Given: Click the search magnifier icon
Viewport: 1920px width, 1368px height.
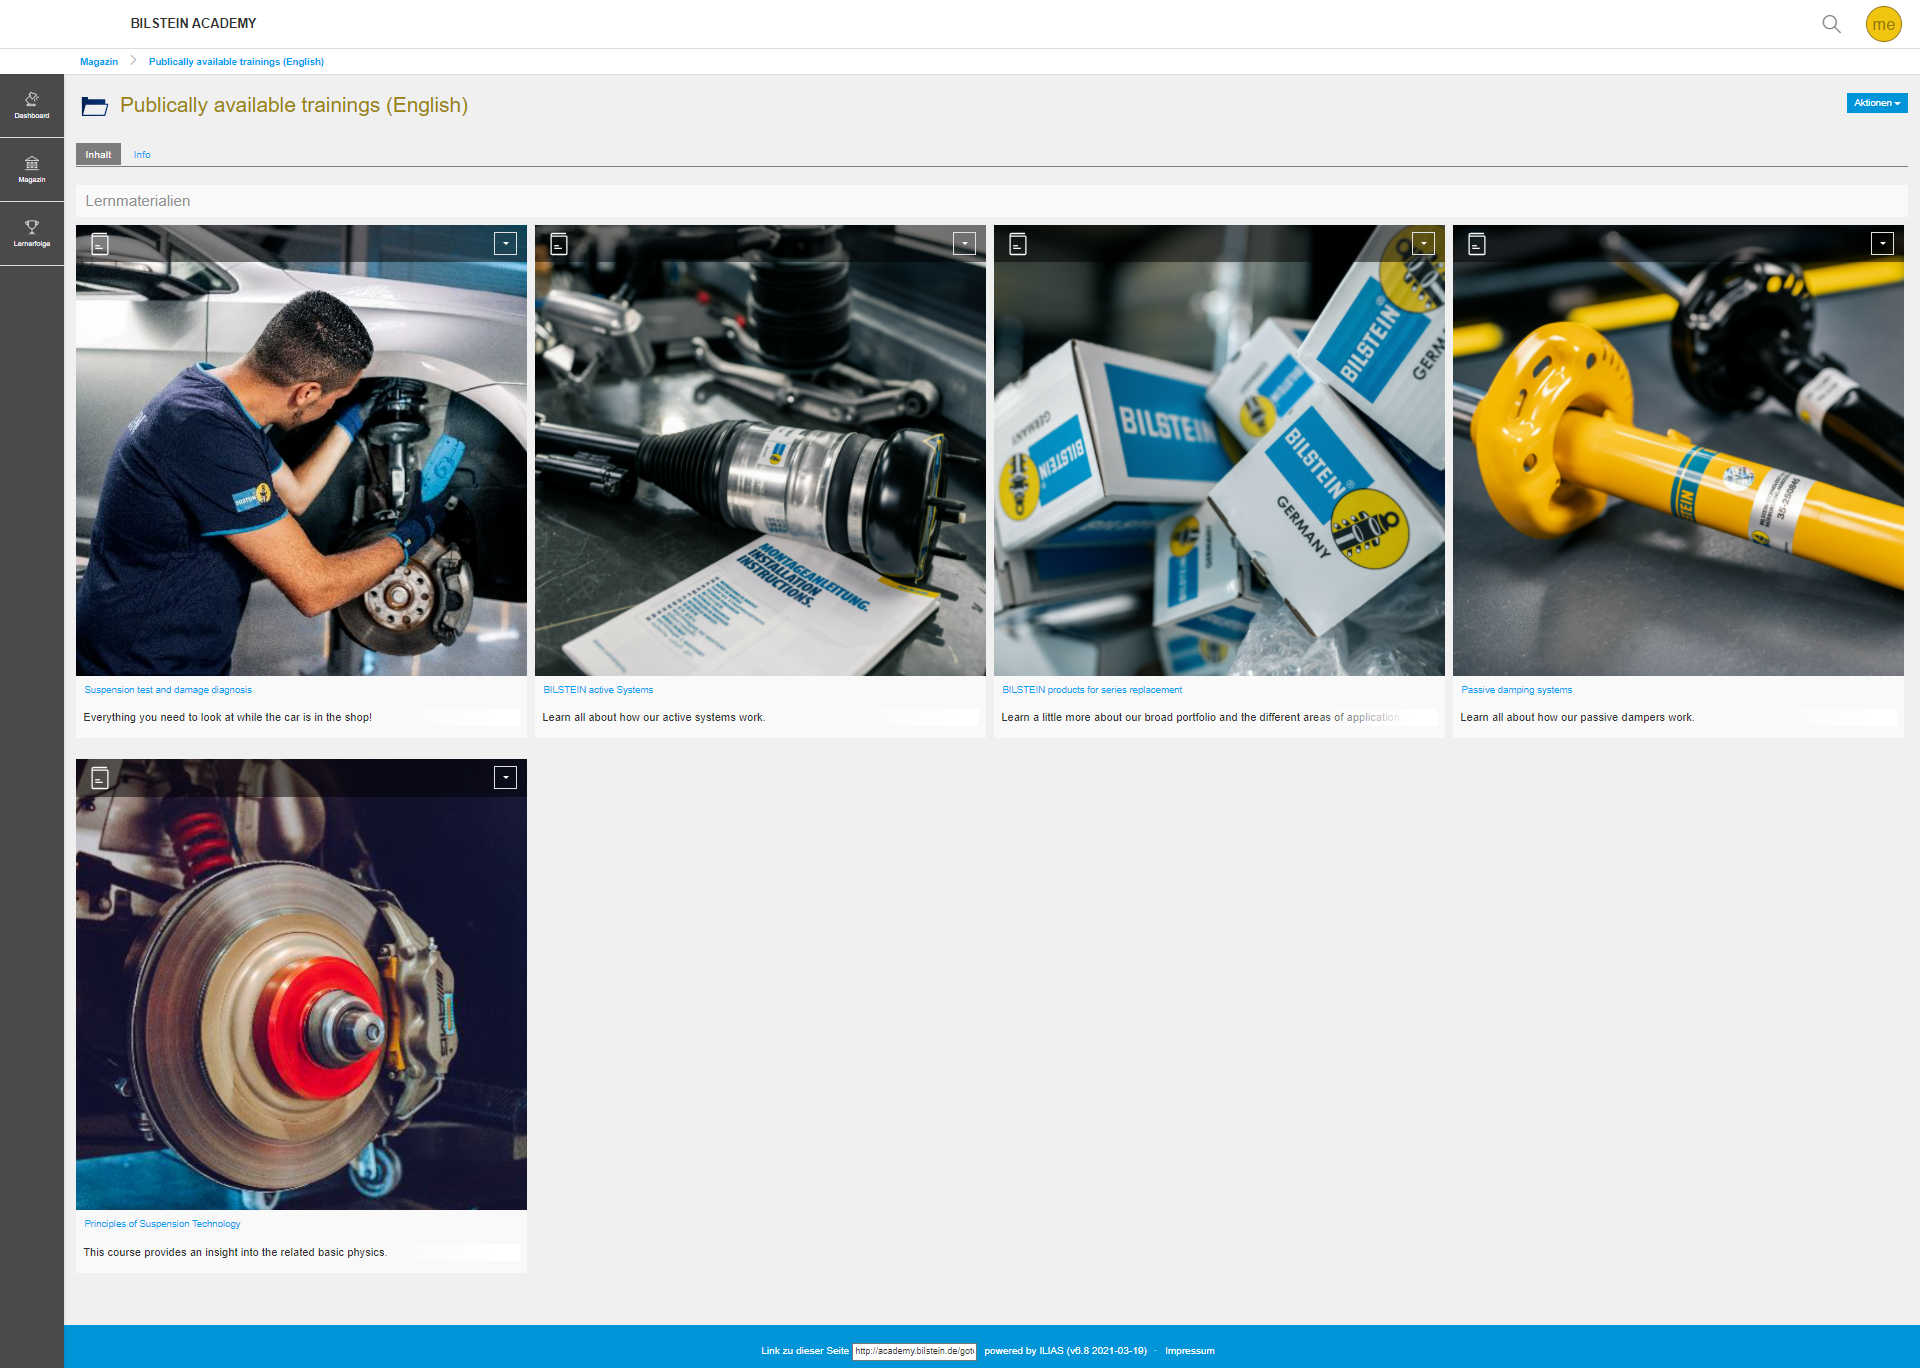Looking at the screenshot, I should pos(1831,24).
